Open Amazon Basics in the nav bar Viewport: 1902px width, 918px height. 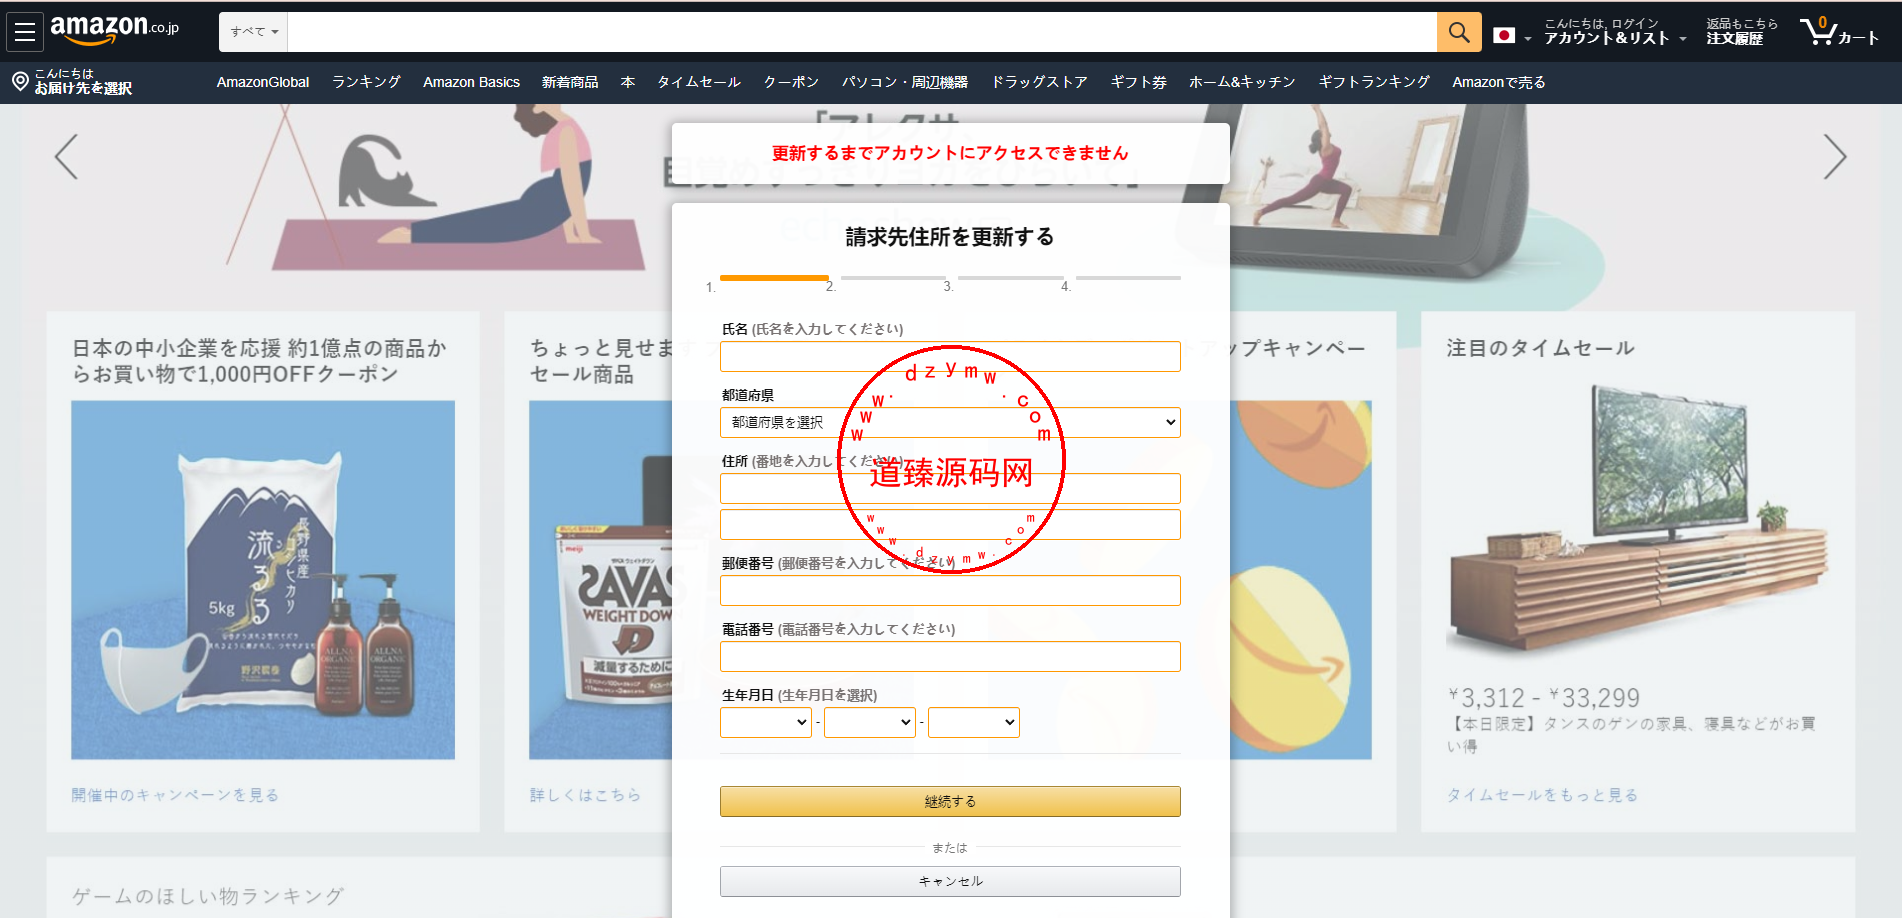point(471,82)
